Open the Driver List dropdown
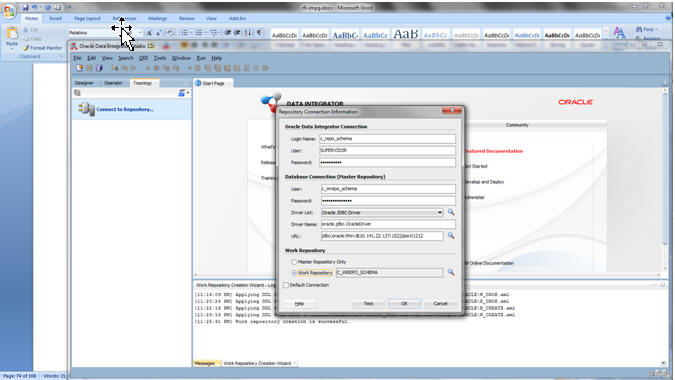Screen dimensions: 675x380 440,213
